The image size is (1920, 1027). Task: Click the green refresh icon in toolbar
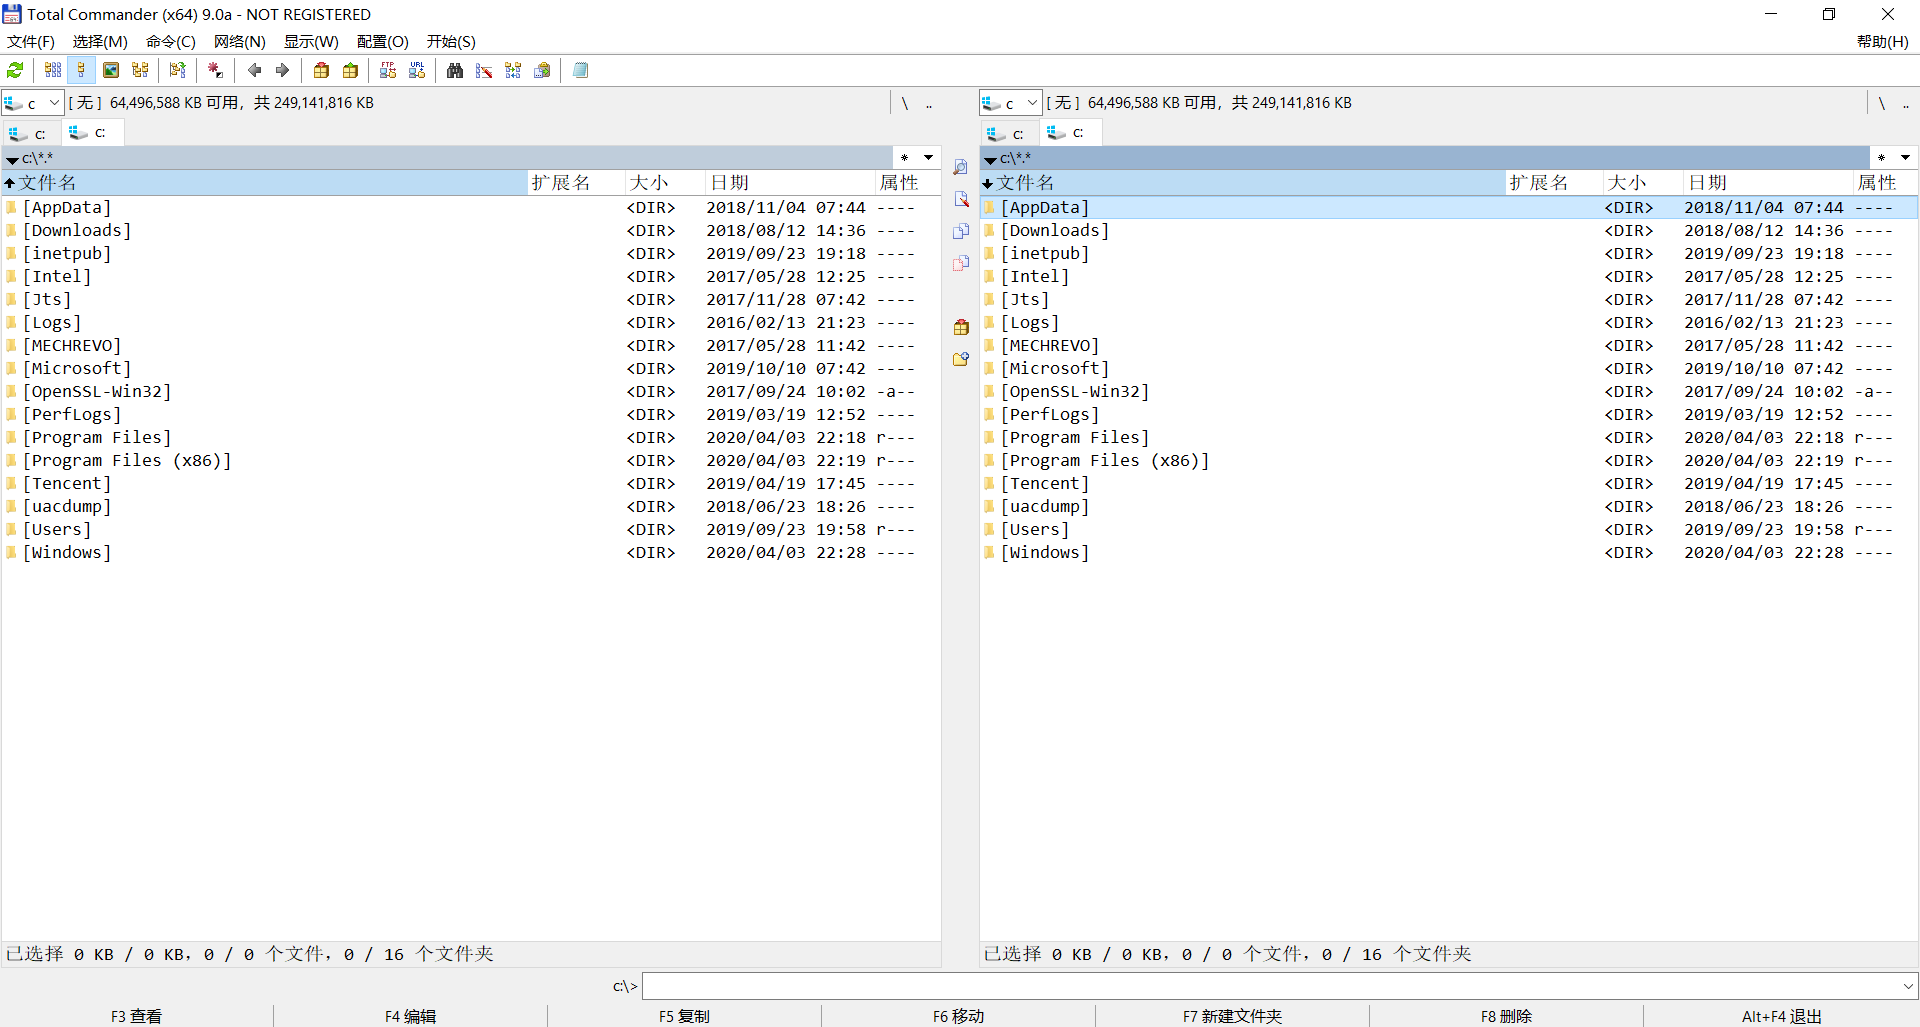point(15,70)
